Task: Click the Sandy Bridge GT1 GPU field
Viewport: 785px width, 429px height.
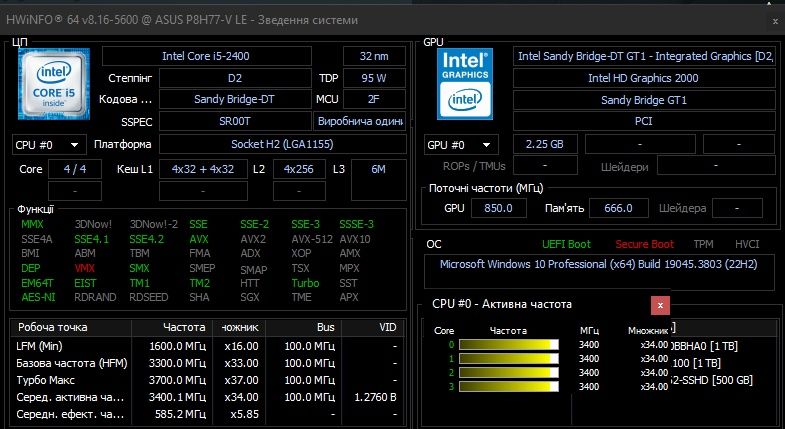Action: [x=644, y=100]
